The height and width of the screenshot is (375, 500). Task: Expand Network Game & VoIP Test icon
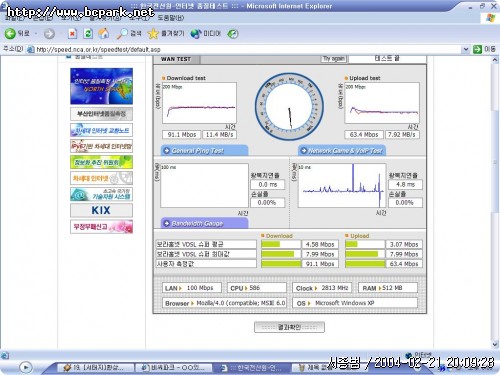point(304,151)
